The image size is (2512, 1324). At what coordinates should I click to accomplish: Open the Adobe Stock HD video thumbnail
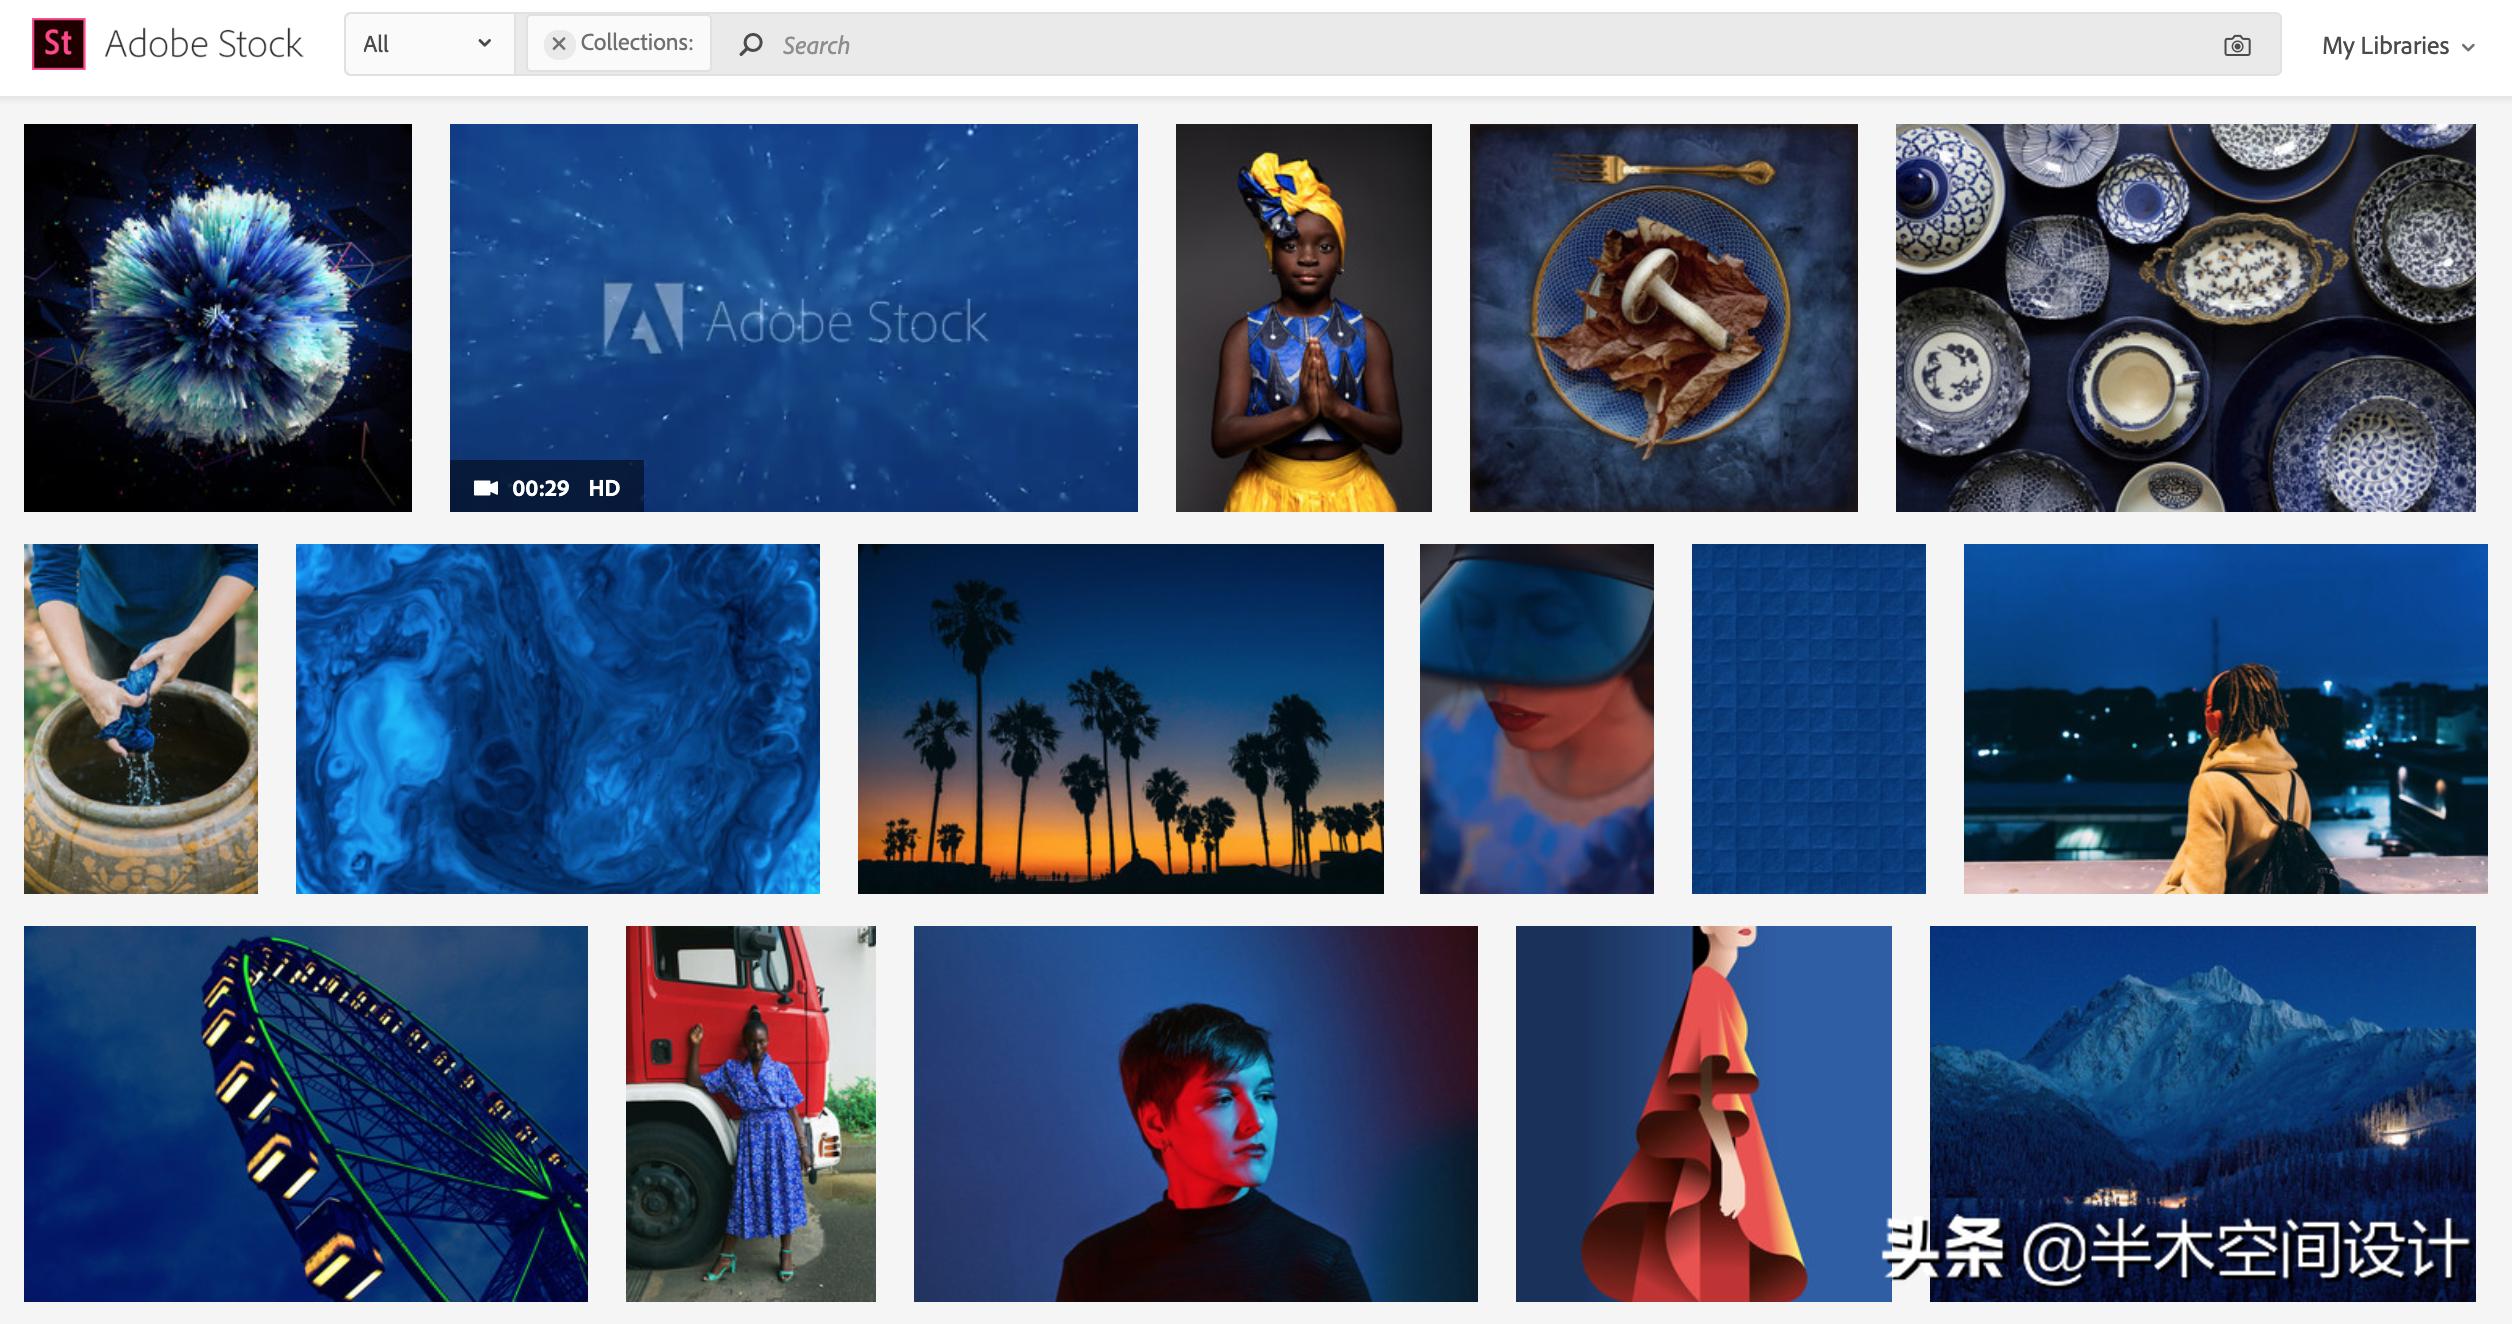click(x=793, y=318)
